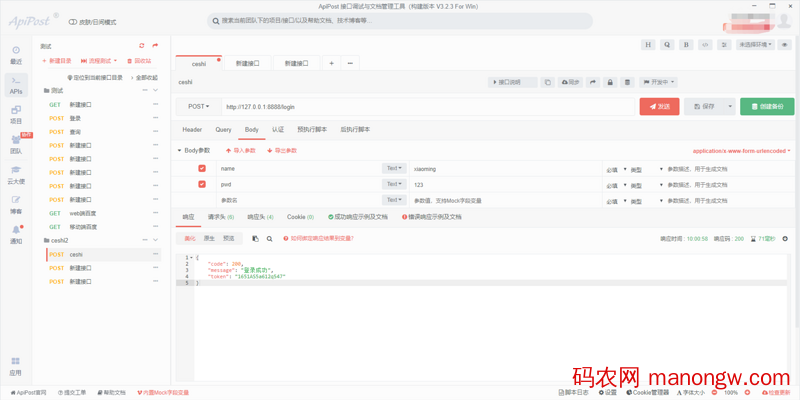Viewport: 800px width, 400px height.
Task: Open 设置 settings in status bar
Action: 608,393
